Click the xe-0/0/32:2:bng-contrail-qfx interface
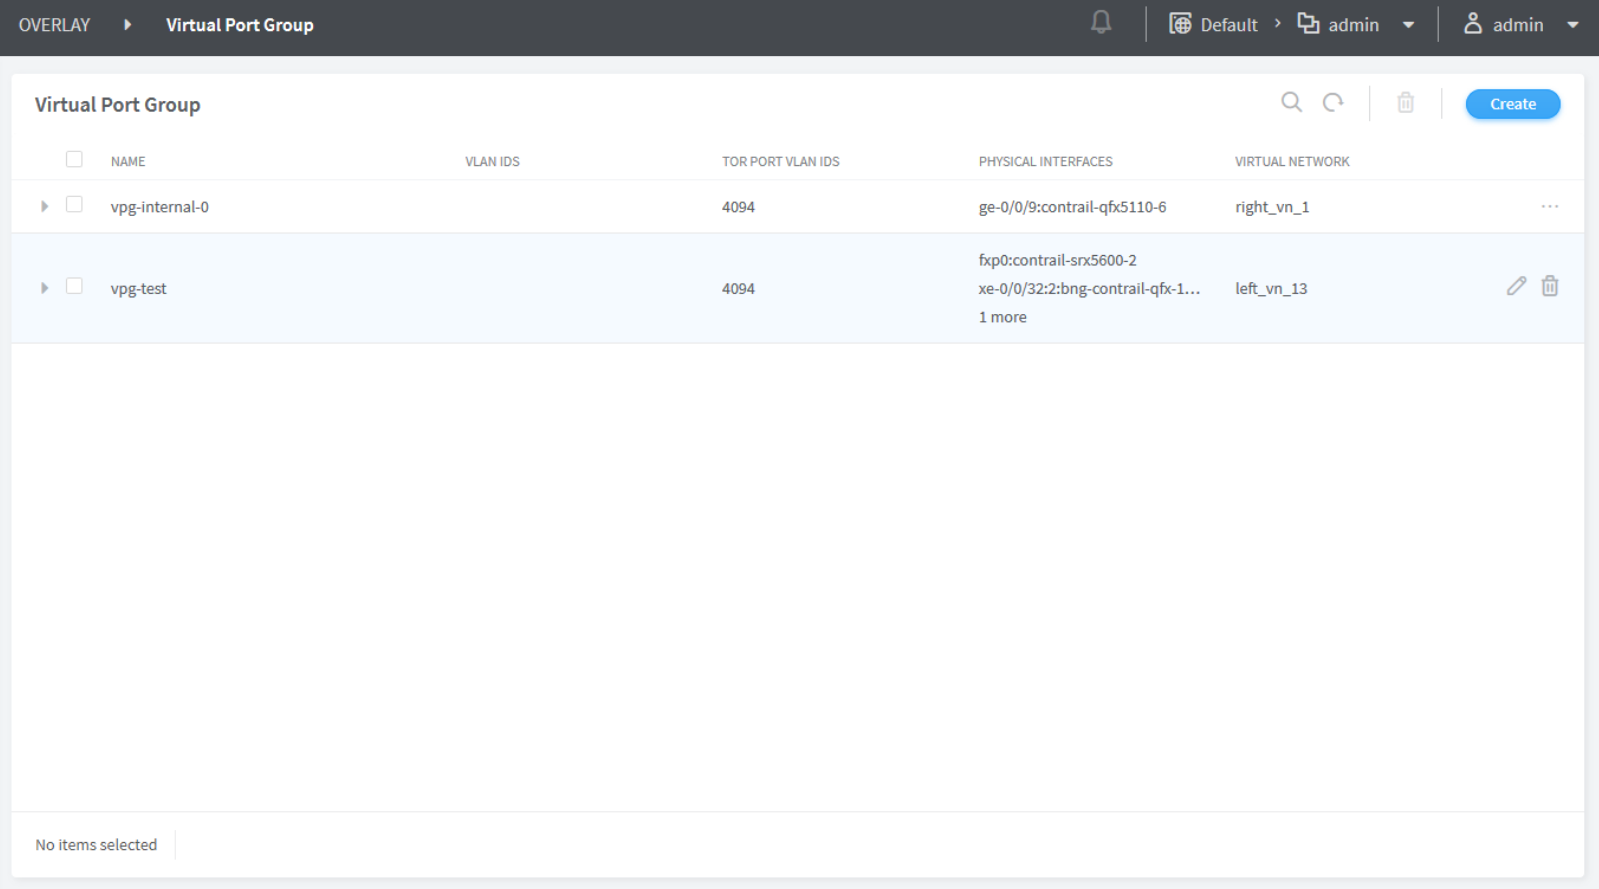 coord(1089,288)
